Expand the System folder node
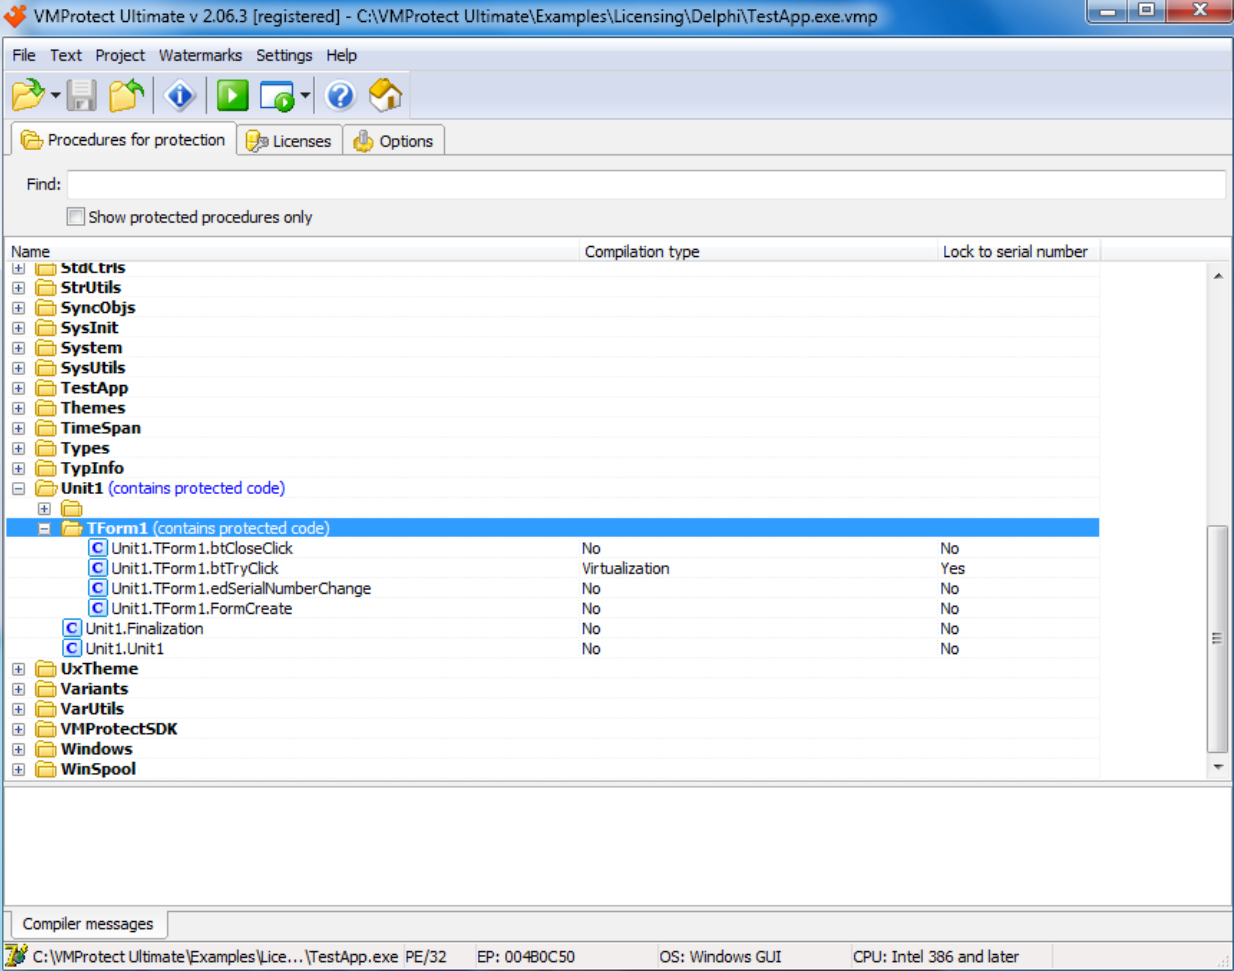 pyautogui.click(x=19, y=348)
